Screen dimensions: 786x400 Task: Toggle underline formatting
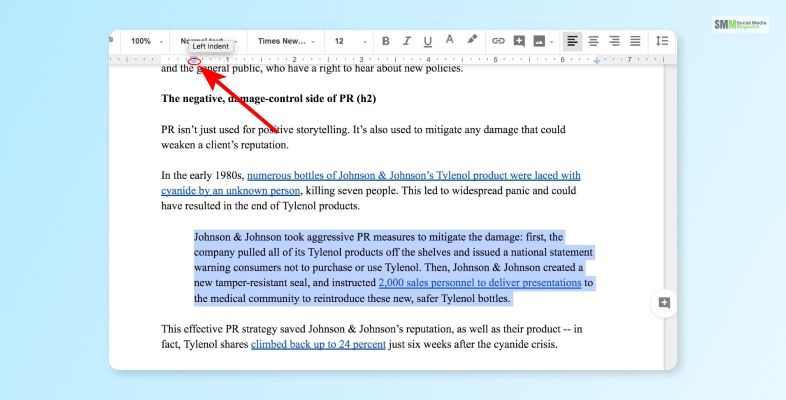(x=428, y=41)
